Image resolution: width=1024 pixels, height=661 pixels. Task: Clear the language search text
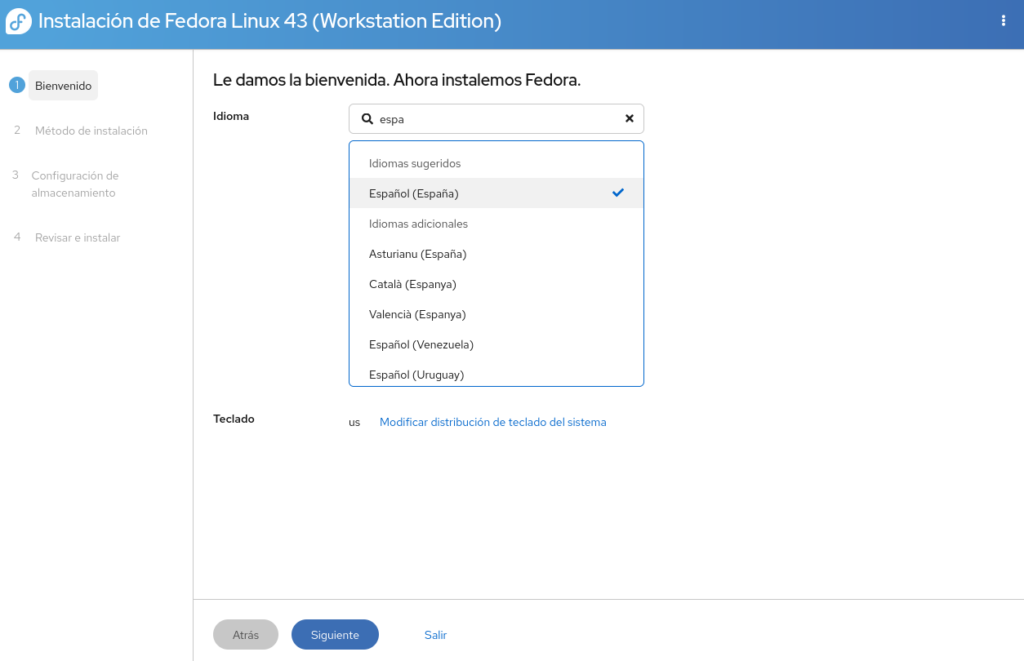pos(629,119)
